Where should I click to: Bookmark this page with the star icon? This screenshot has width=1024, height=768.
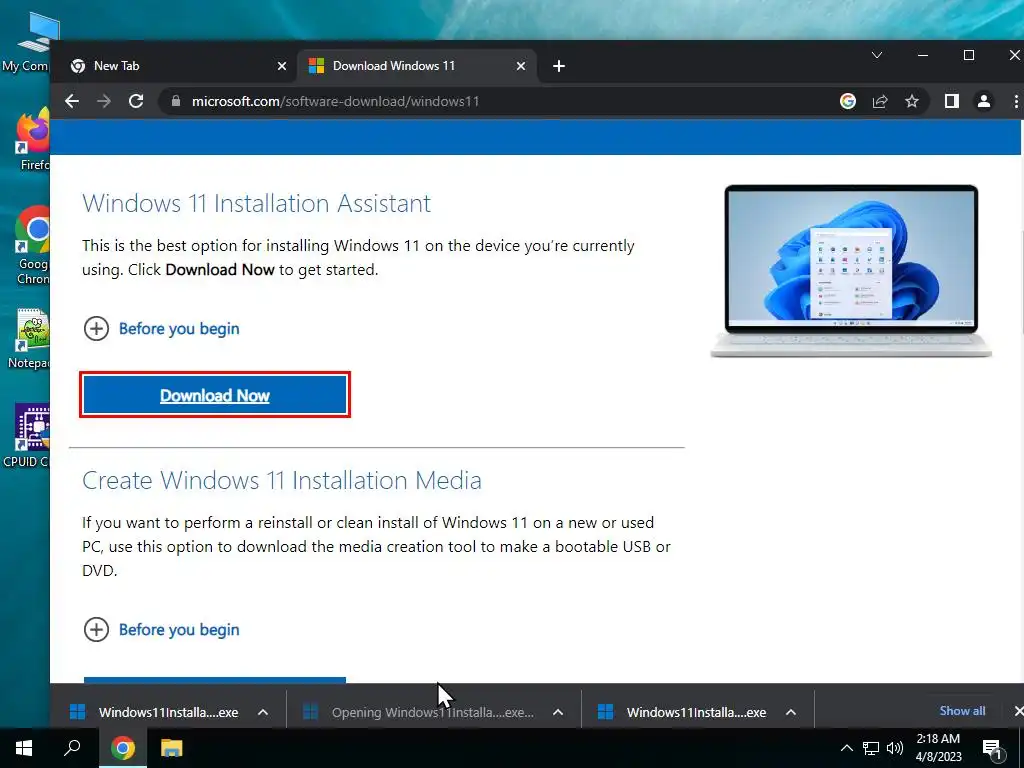(x=912, y=101)
